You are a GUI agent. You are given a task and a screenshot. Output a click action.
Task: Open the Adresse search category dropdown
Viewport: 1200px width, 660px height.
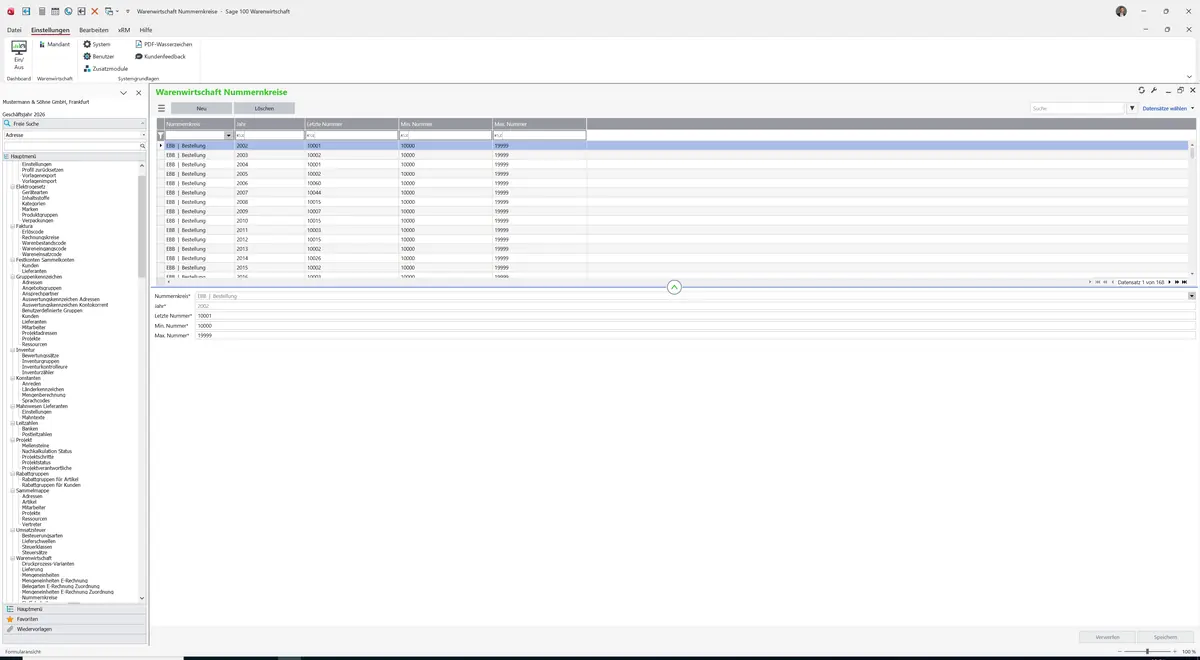(x=143, y=135)
